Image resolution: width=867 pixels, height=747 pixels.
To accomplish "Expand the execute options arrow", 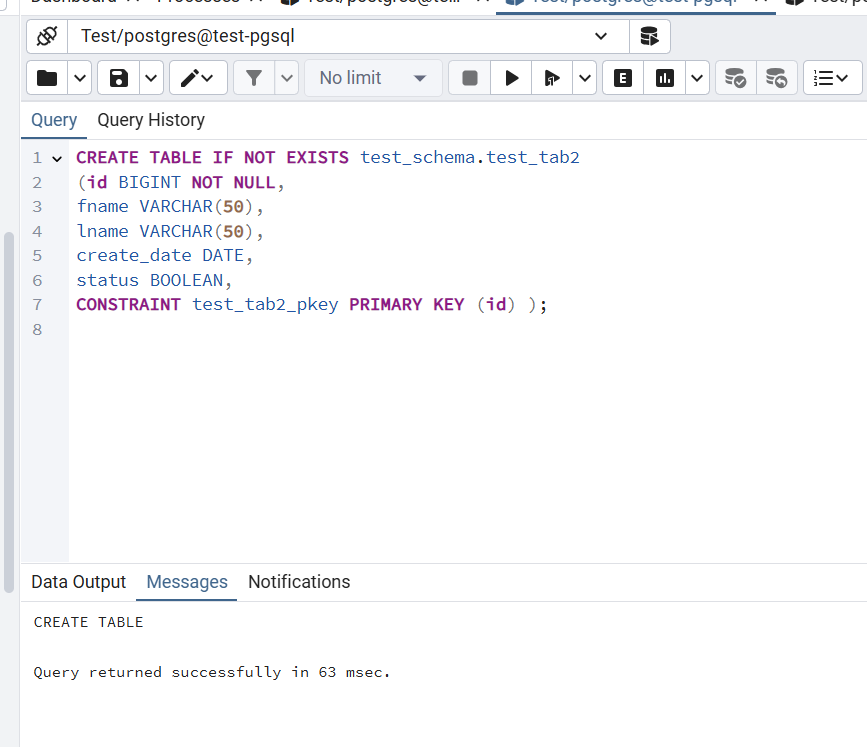I will [x=584, y=78].
